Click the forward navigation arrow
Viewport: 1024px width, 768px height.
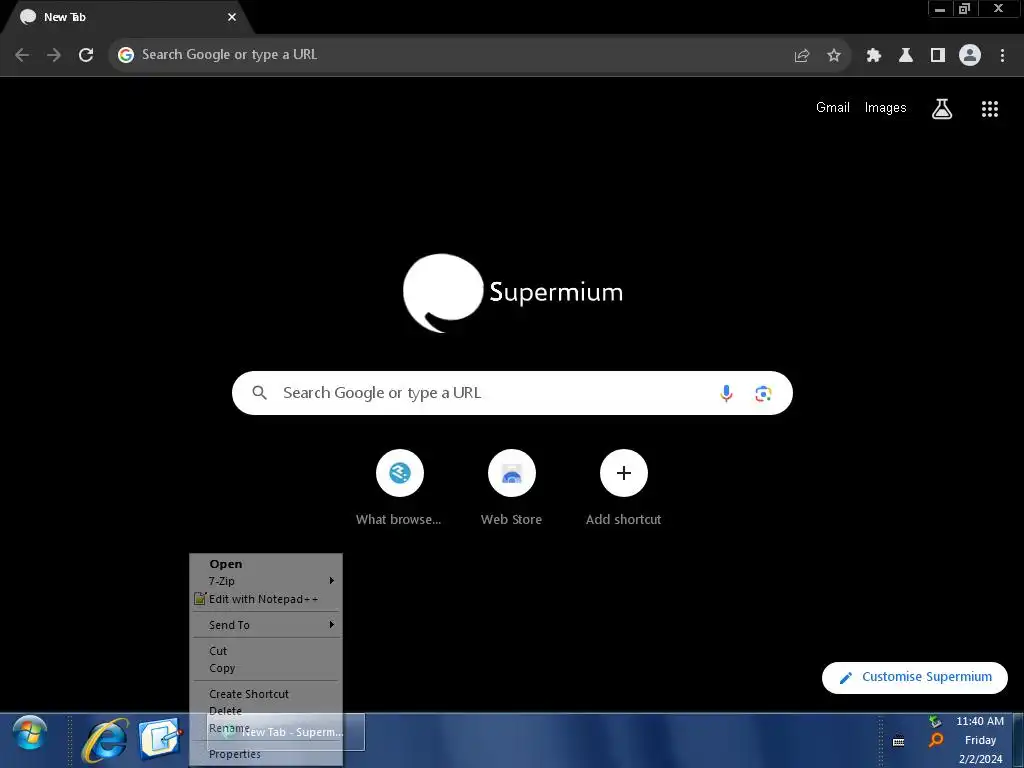tap(54, 55)
